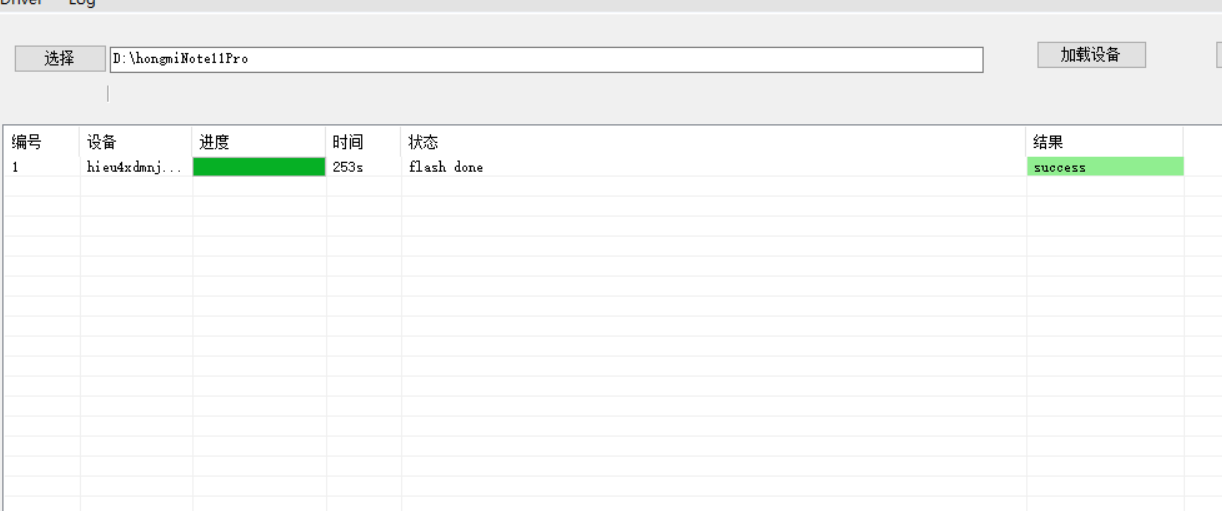
Task: Open the Log menu
Action: (82, 3)
